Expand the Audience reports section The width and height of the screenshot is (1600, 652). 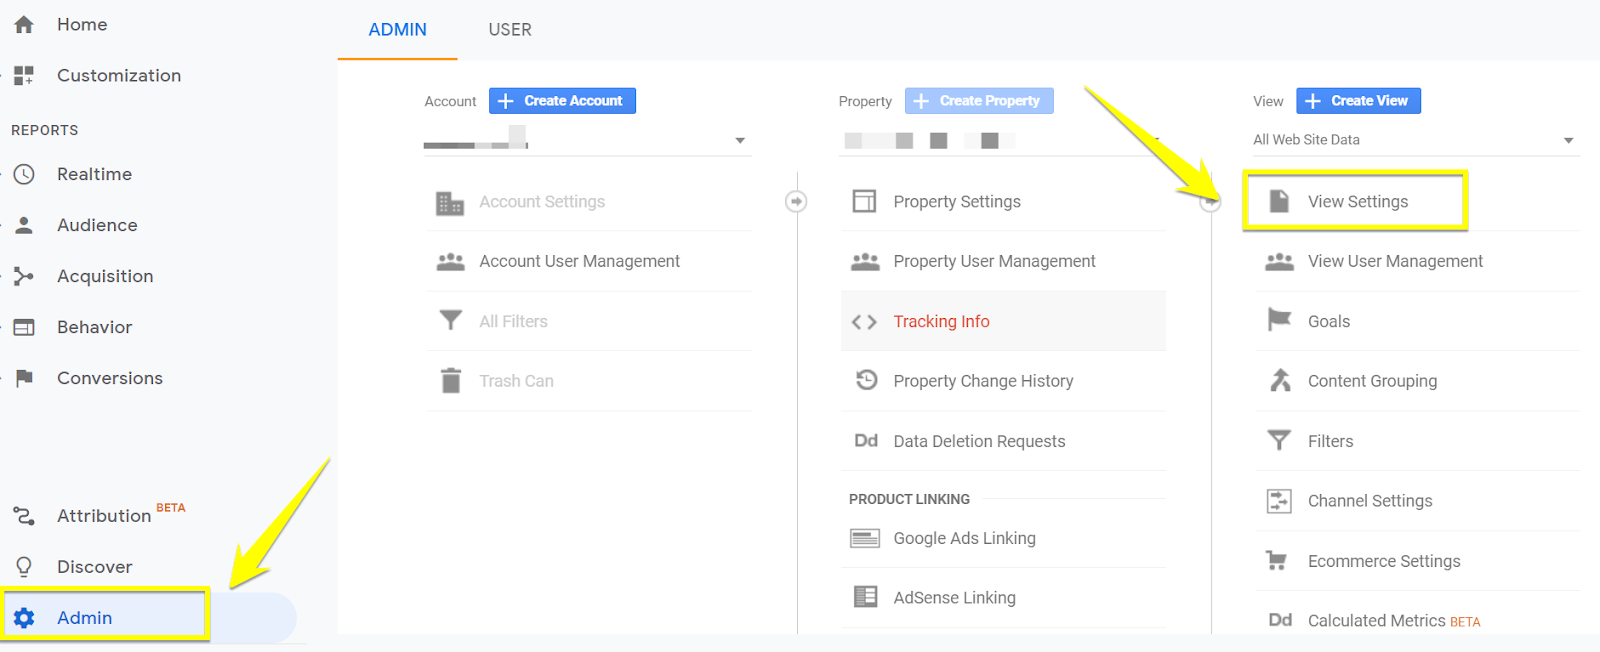[97, 225]
